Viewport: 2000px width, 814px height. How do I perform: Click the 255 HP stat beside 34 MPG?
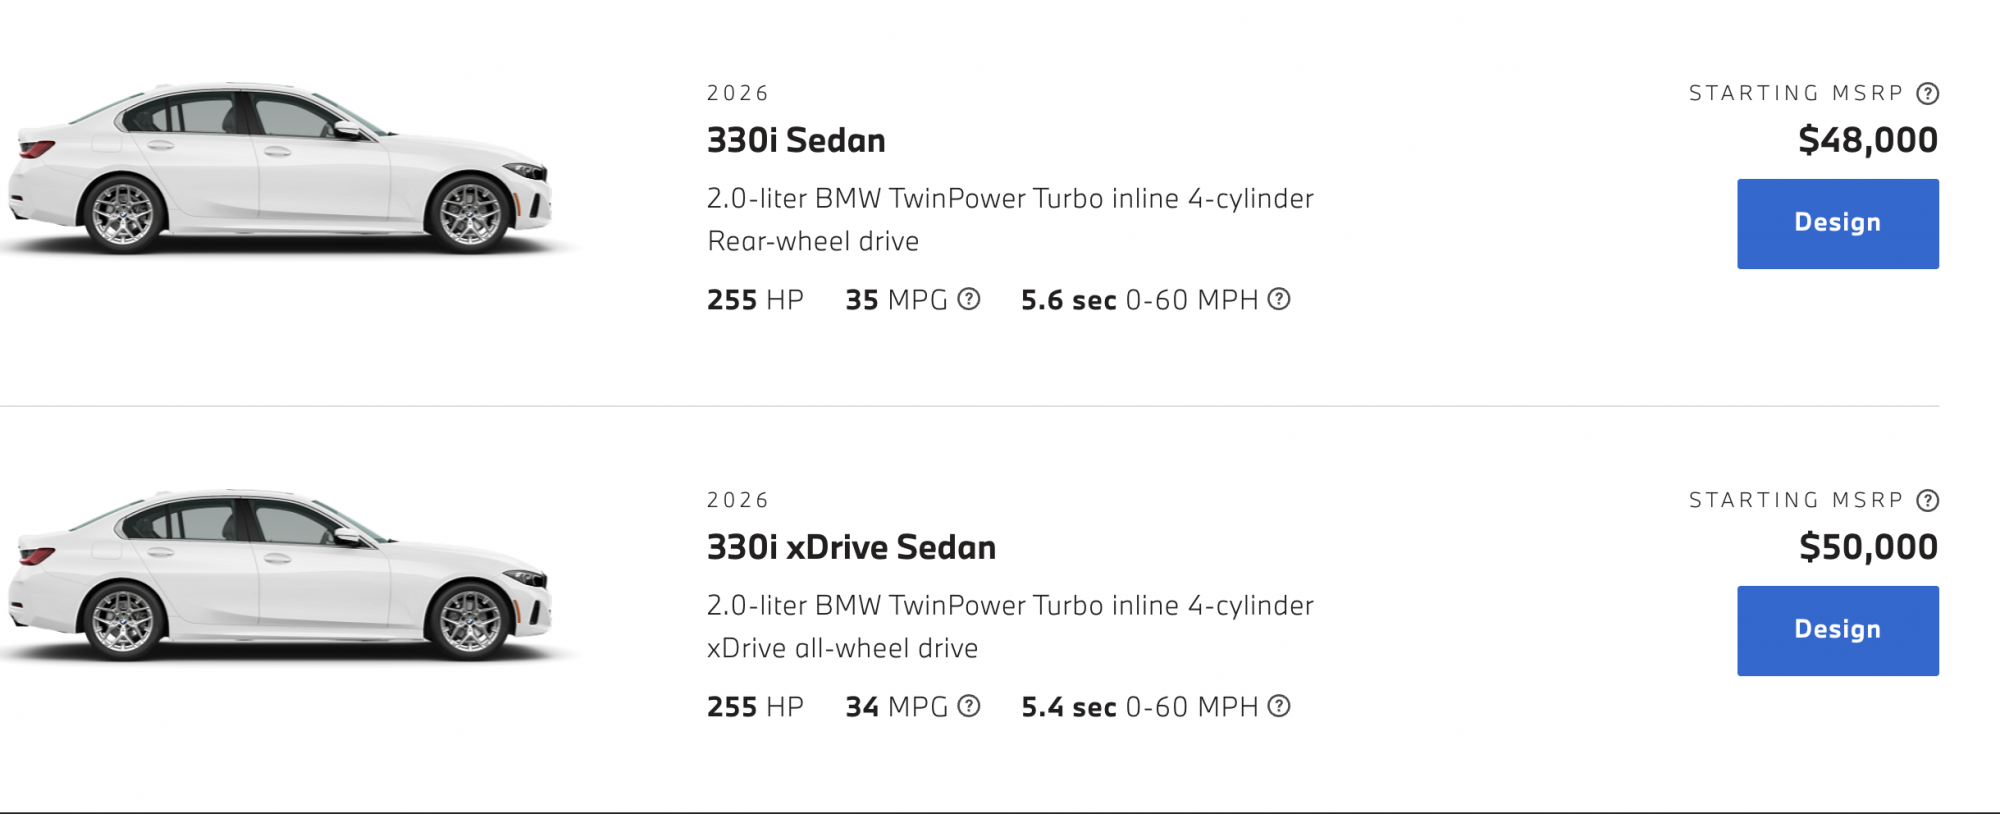coord(755,707)
